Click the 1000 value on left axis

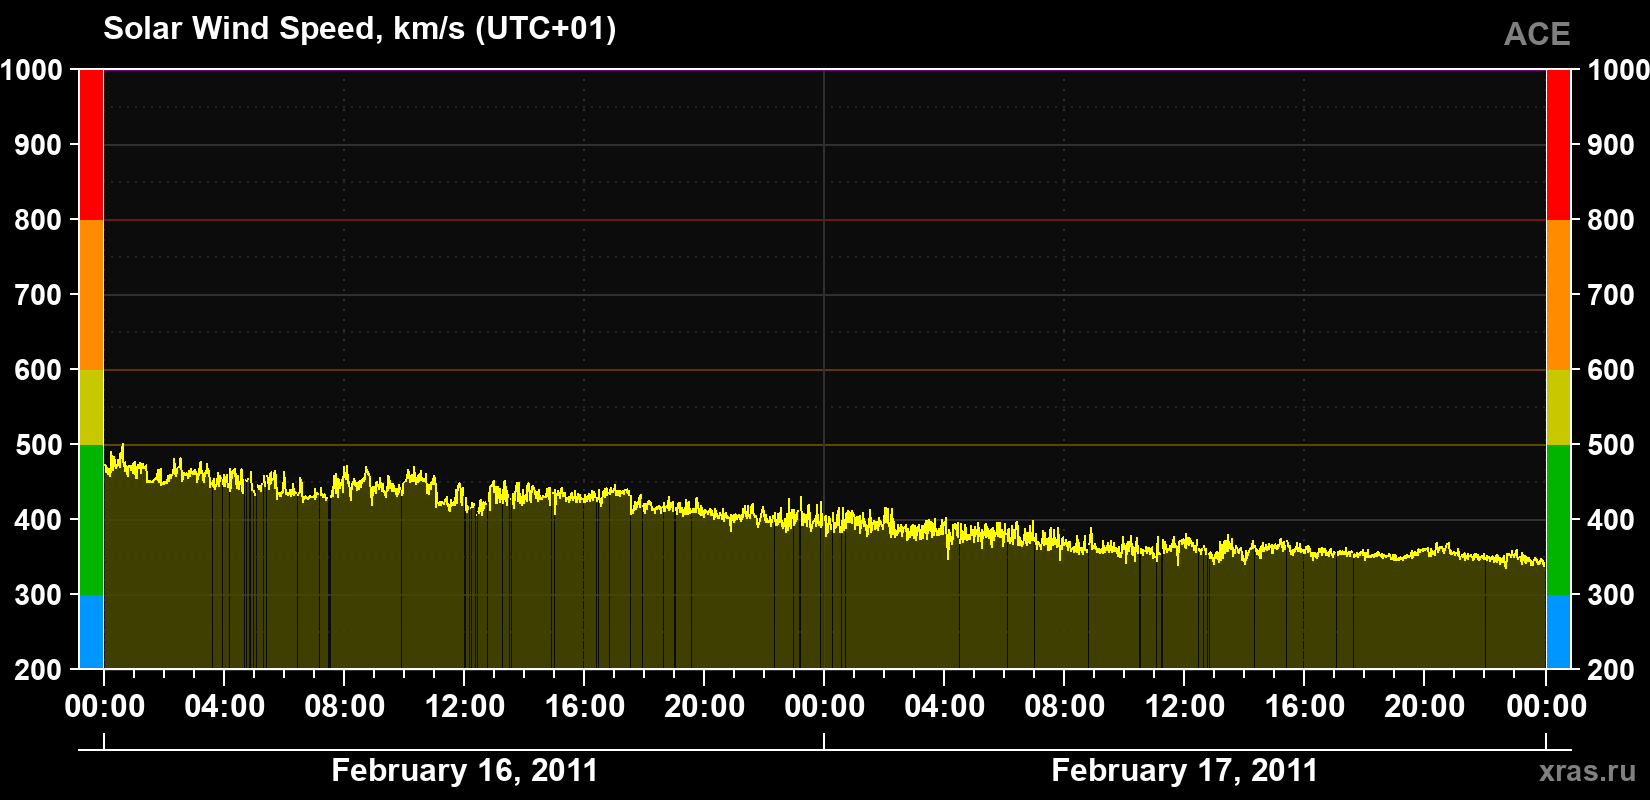(x=32, y=70)
